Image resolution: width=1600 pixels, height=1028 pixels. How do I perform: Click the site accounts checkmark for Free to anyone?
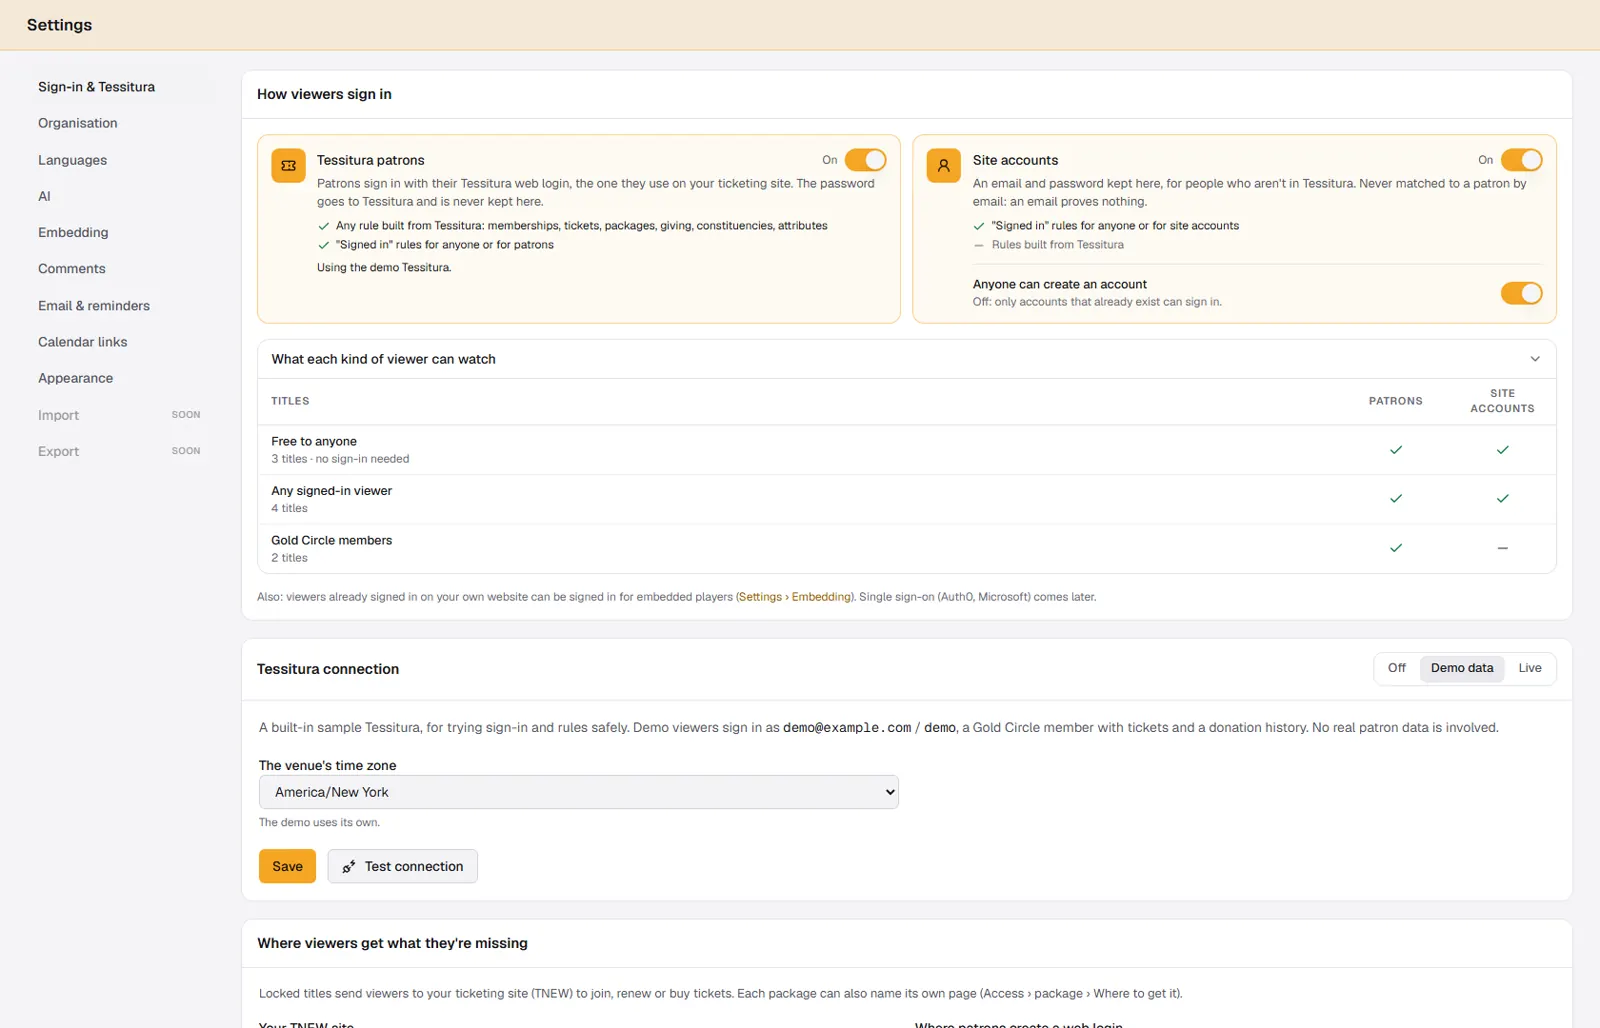point(1502,450)
